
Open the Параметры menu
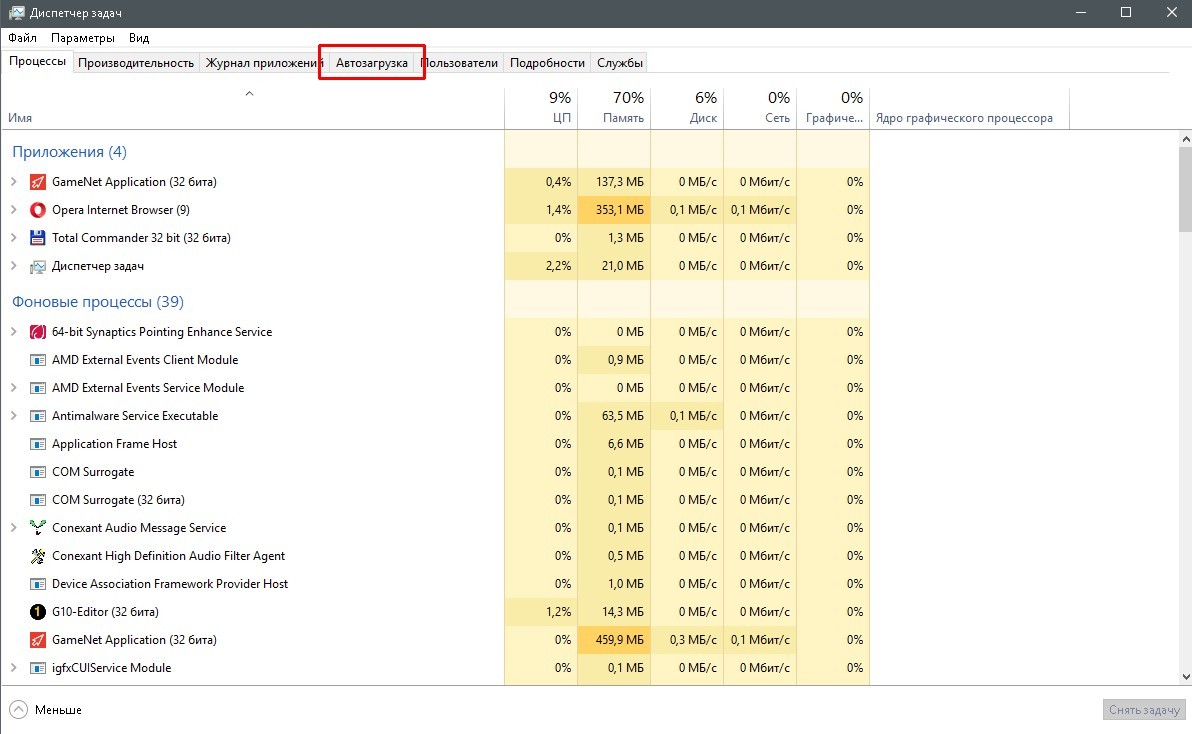click(x=83, y=38)
